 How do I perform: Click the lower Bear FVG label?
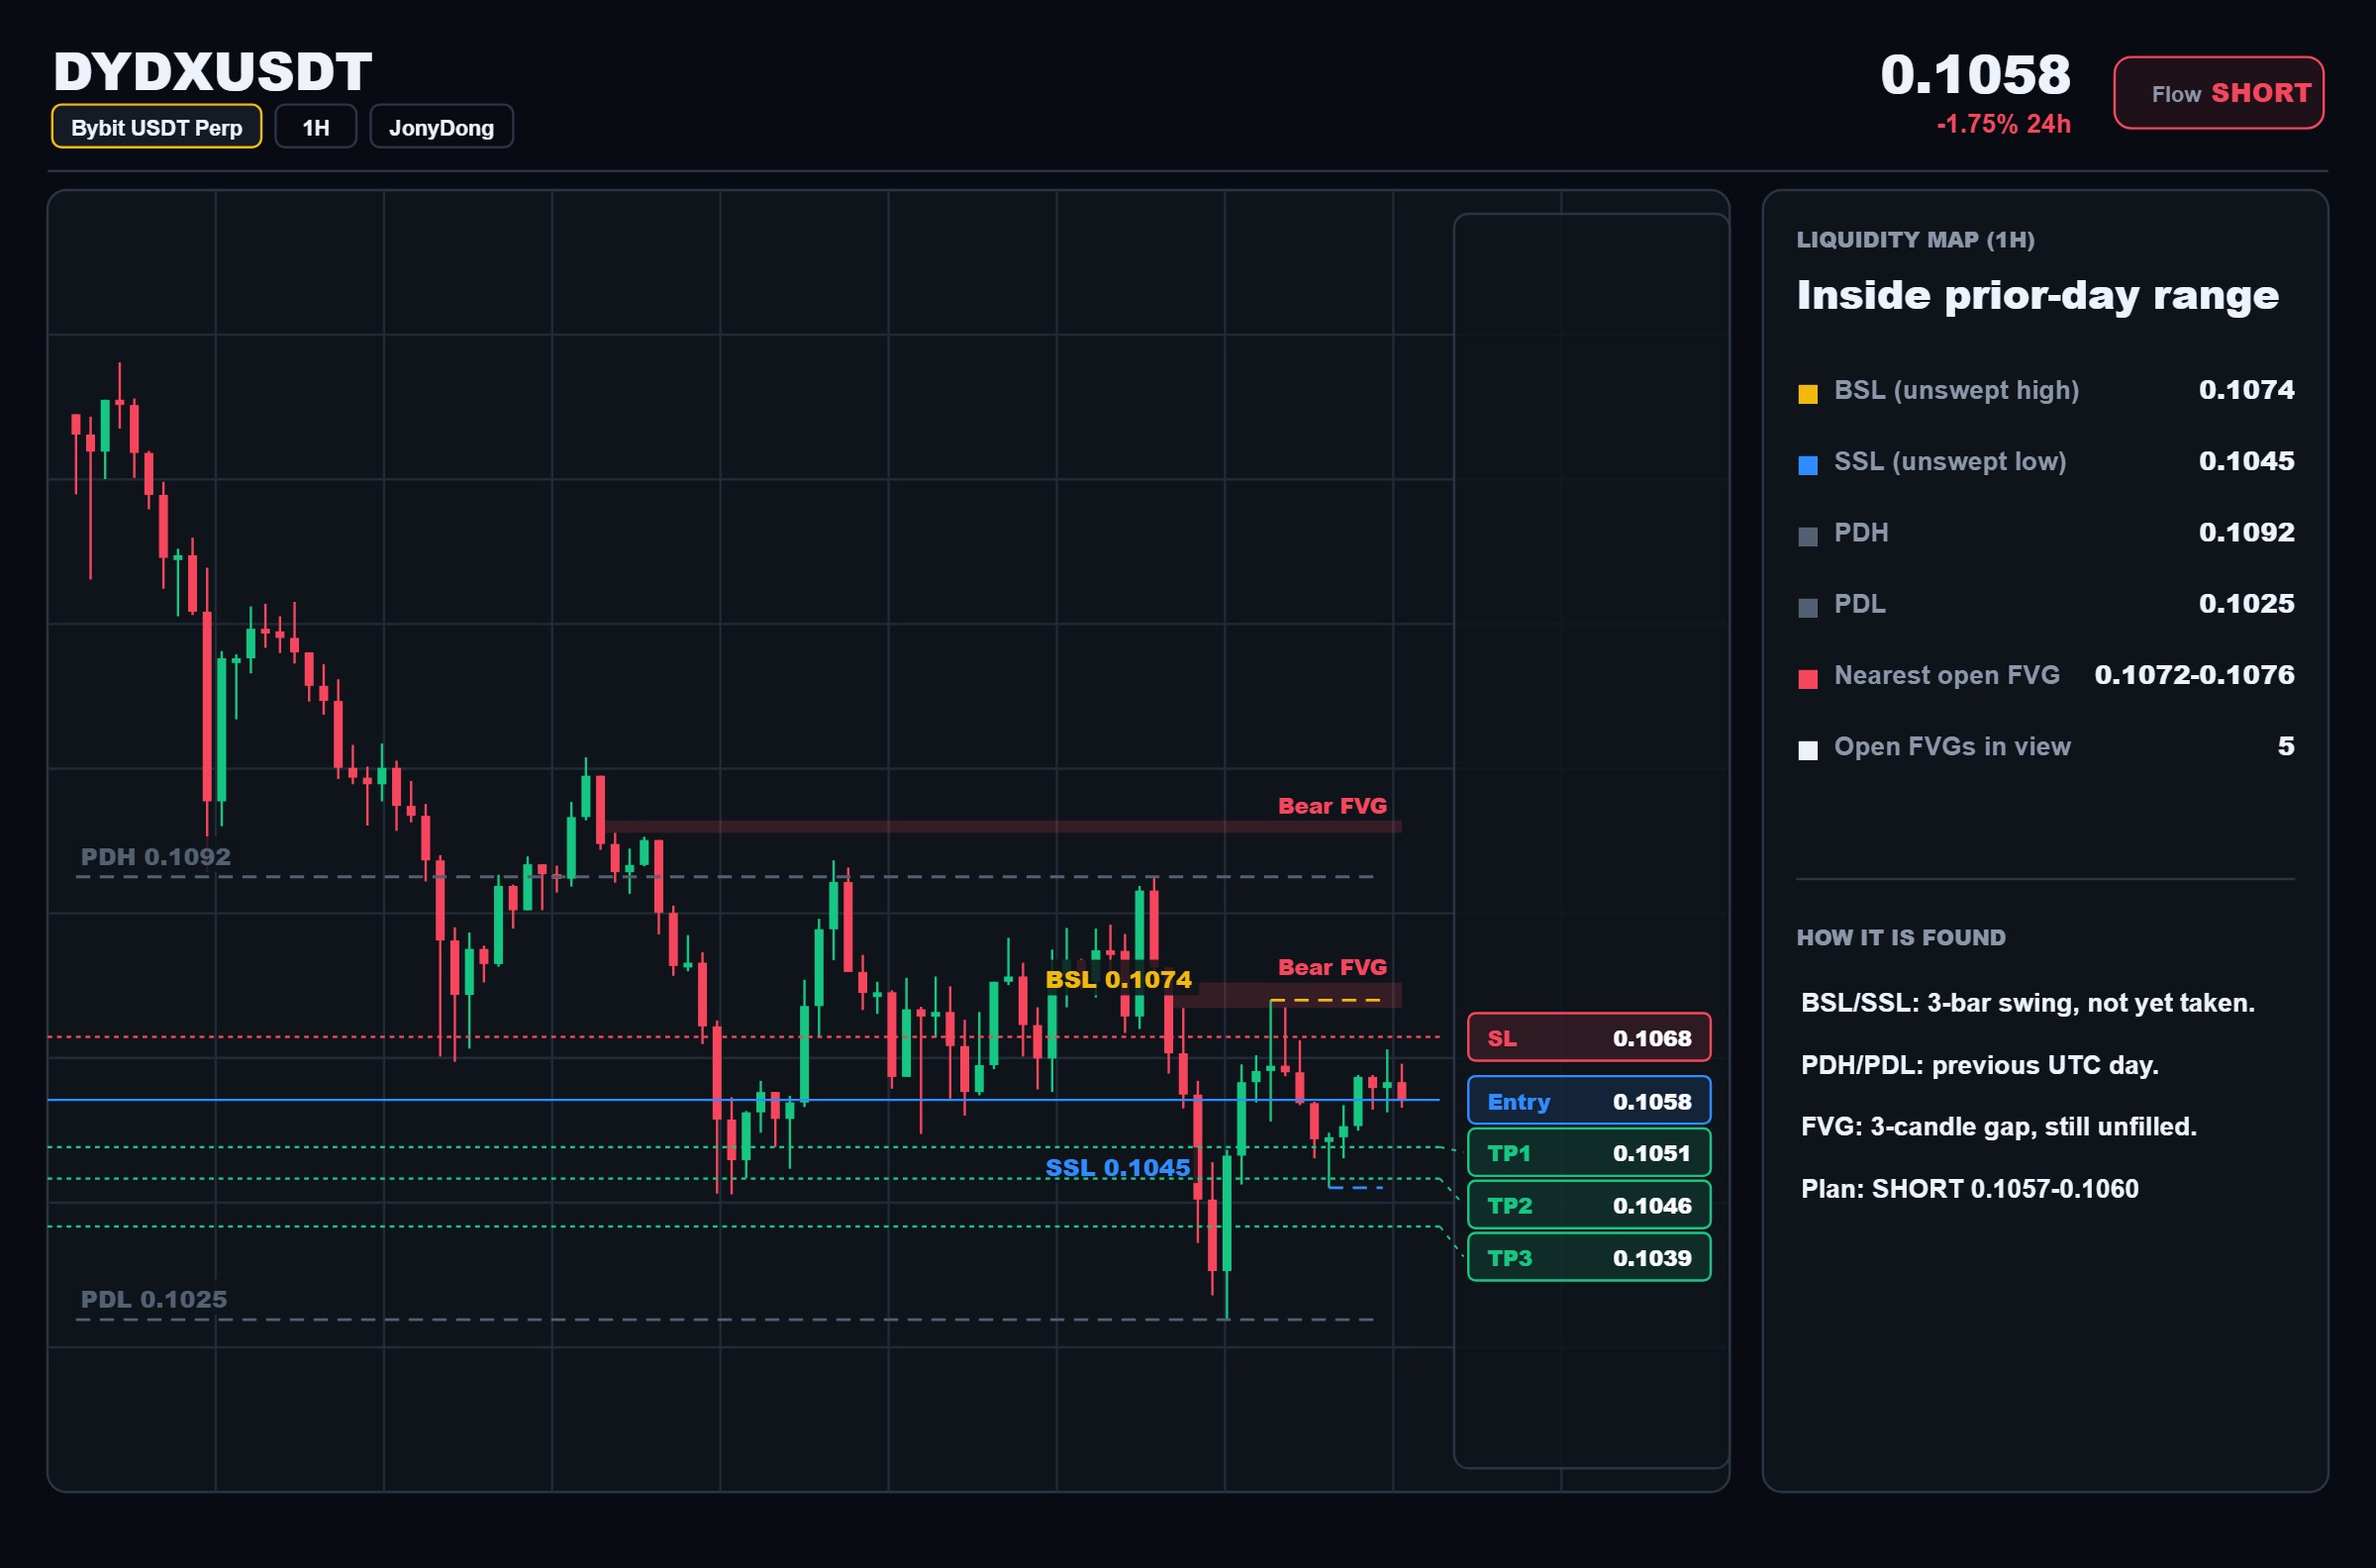click(1332, 967)
